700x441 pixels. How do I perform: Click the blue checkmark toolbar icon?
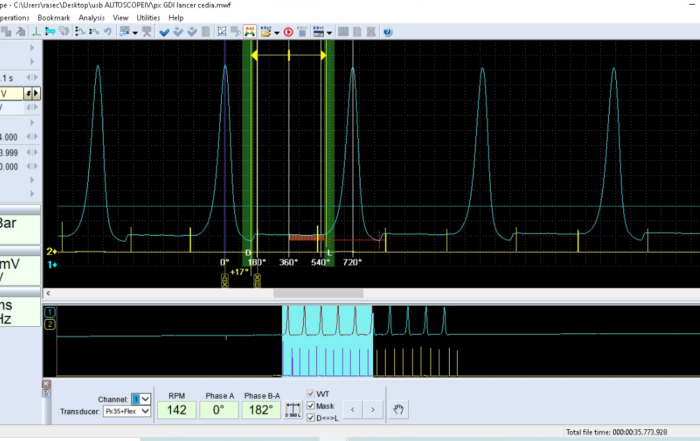(x=164, y=31)
